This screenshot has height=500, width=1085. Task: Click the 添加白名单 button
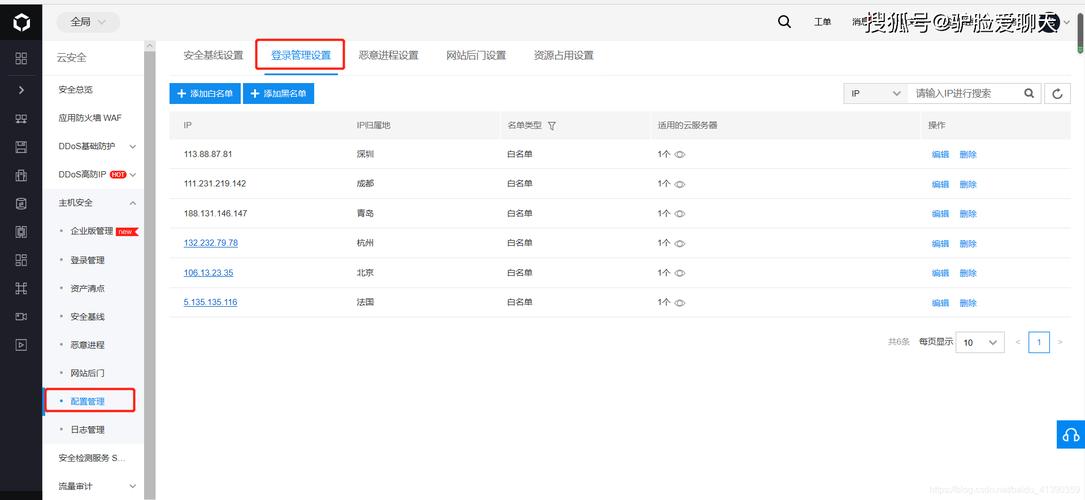pyautogui.click(x=205, y=93)
